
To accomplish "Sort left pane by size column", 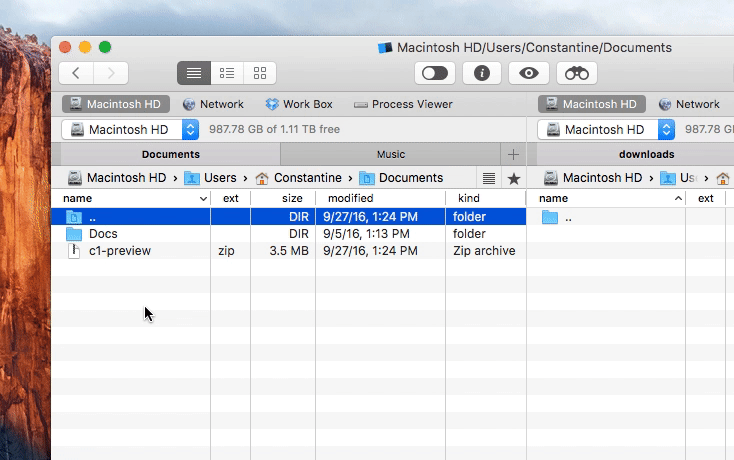I will [x=283, y=198].
